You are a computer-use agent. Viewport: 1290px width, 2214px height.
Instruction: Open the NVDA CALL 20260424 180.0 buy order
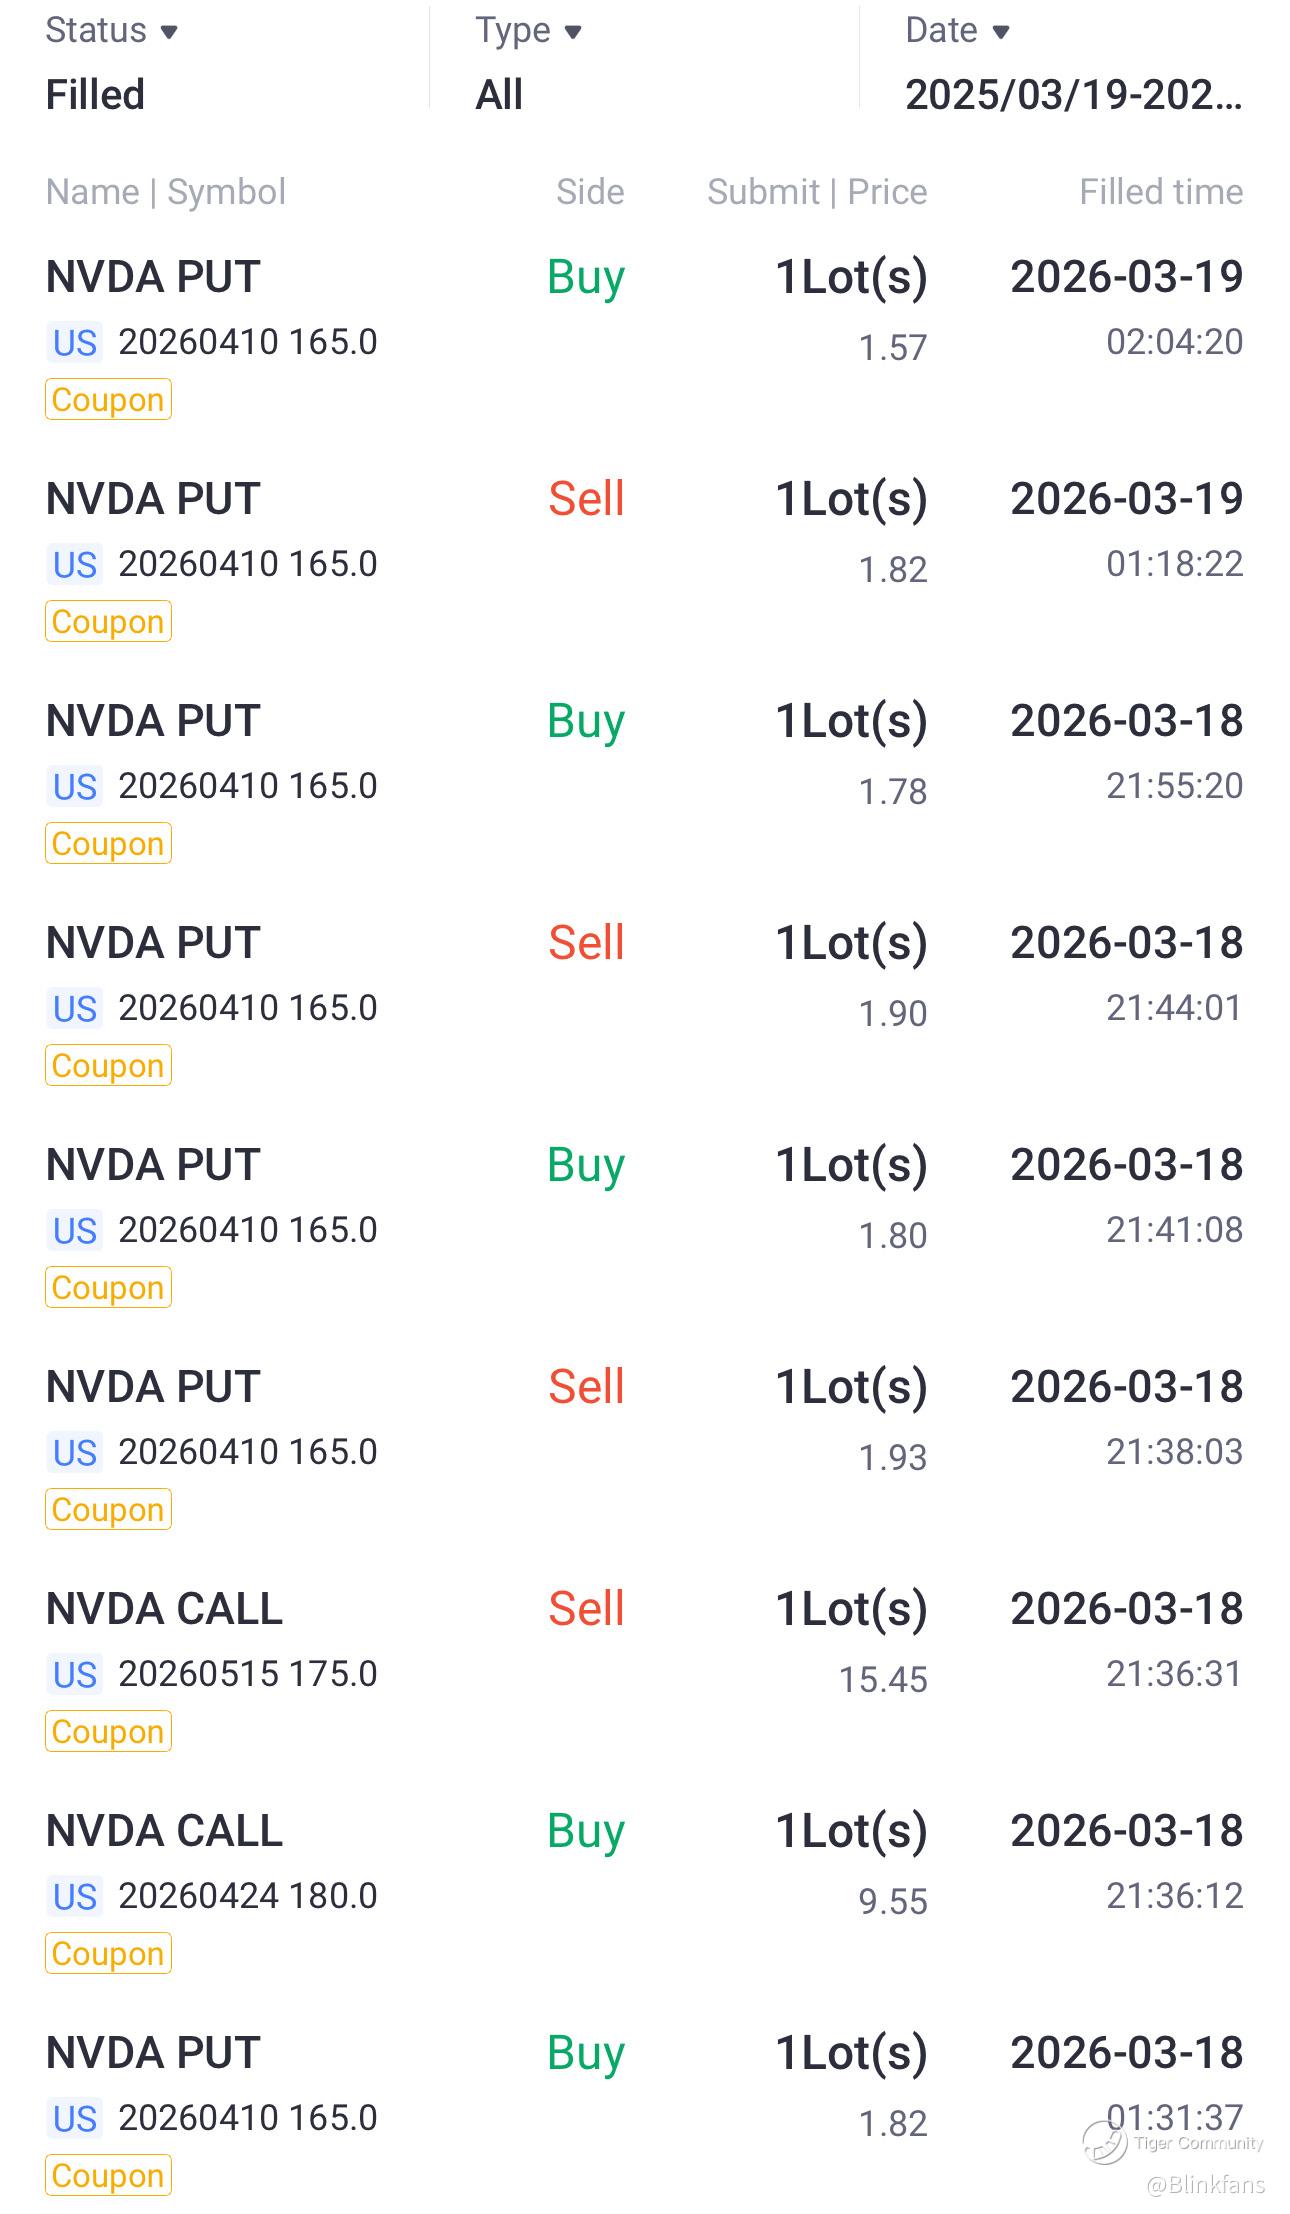640,1862
